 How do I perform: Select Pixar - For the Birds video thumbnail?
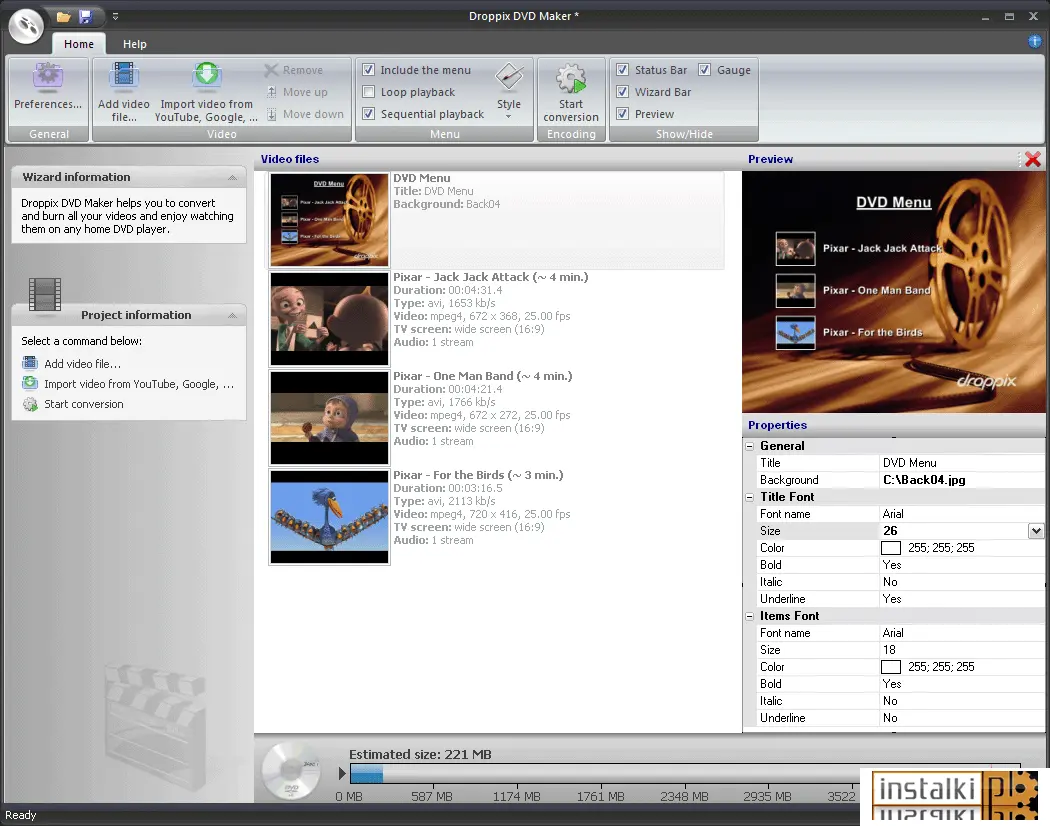coord(329,517)
